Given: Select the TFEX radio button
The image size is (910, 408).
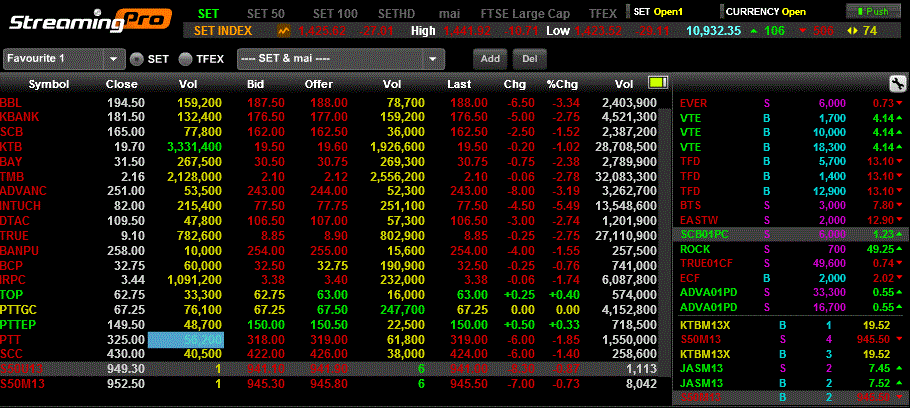Looking at the screenshot, I should (185, 59).
